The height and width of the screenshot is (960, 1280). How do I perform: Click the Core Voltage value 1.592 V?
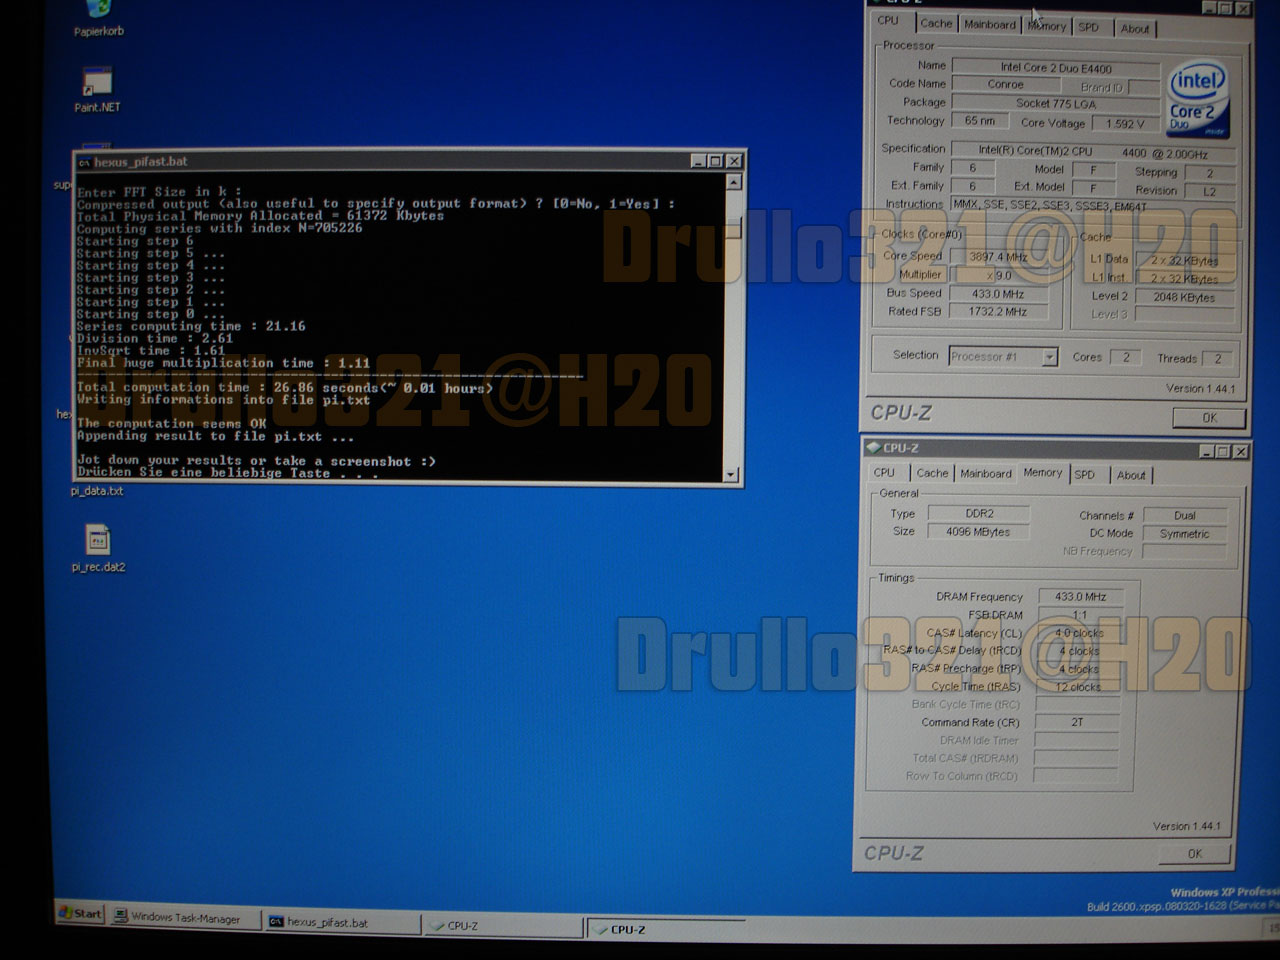click(x=1125, y=124)
